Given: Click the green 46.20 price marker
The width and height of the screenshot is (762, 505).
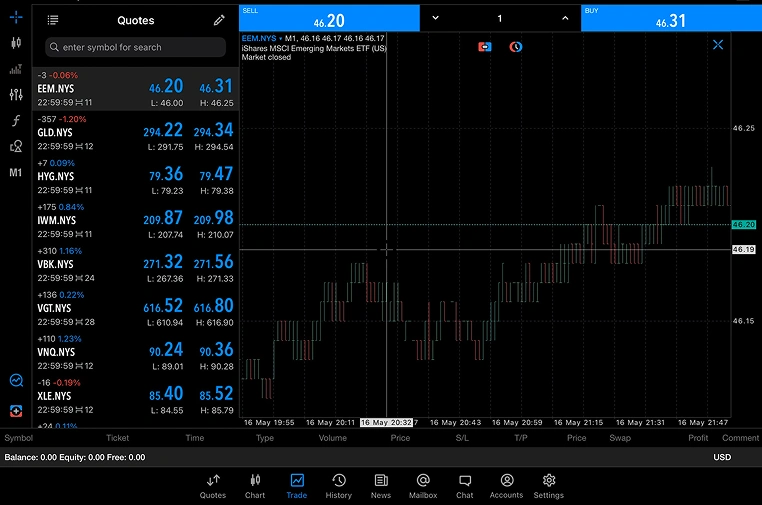Looking at the screenshot, I should (x=744, y=225).
